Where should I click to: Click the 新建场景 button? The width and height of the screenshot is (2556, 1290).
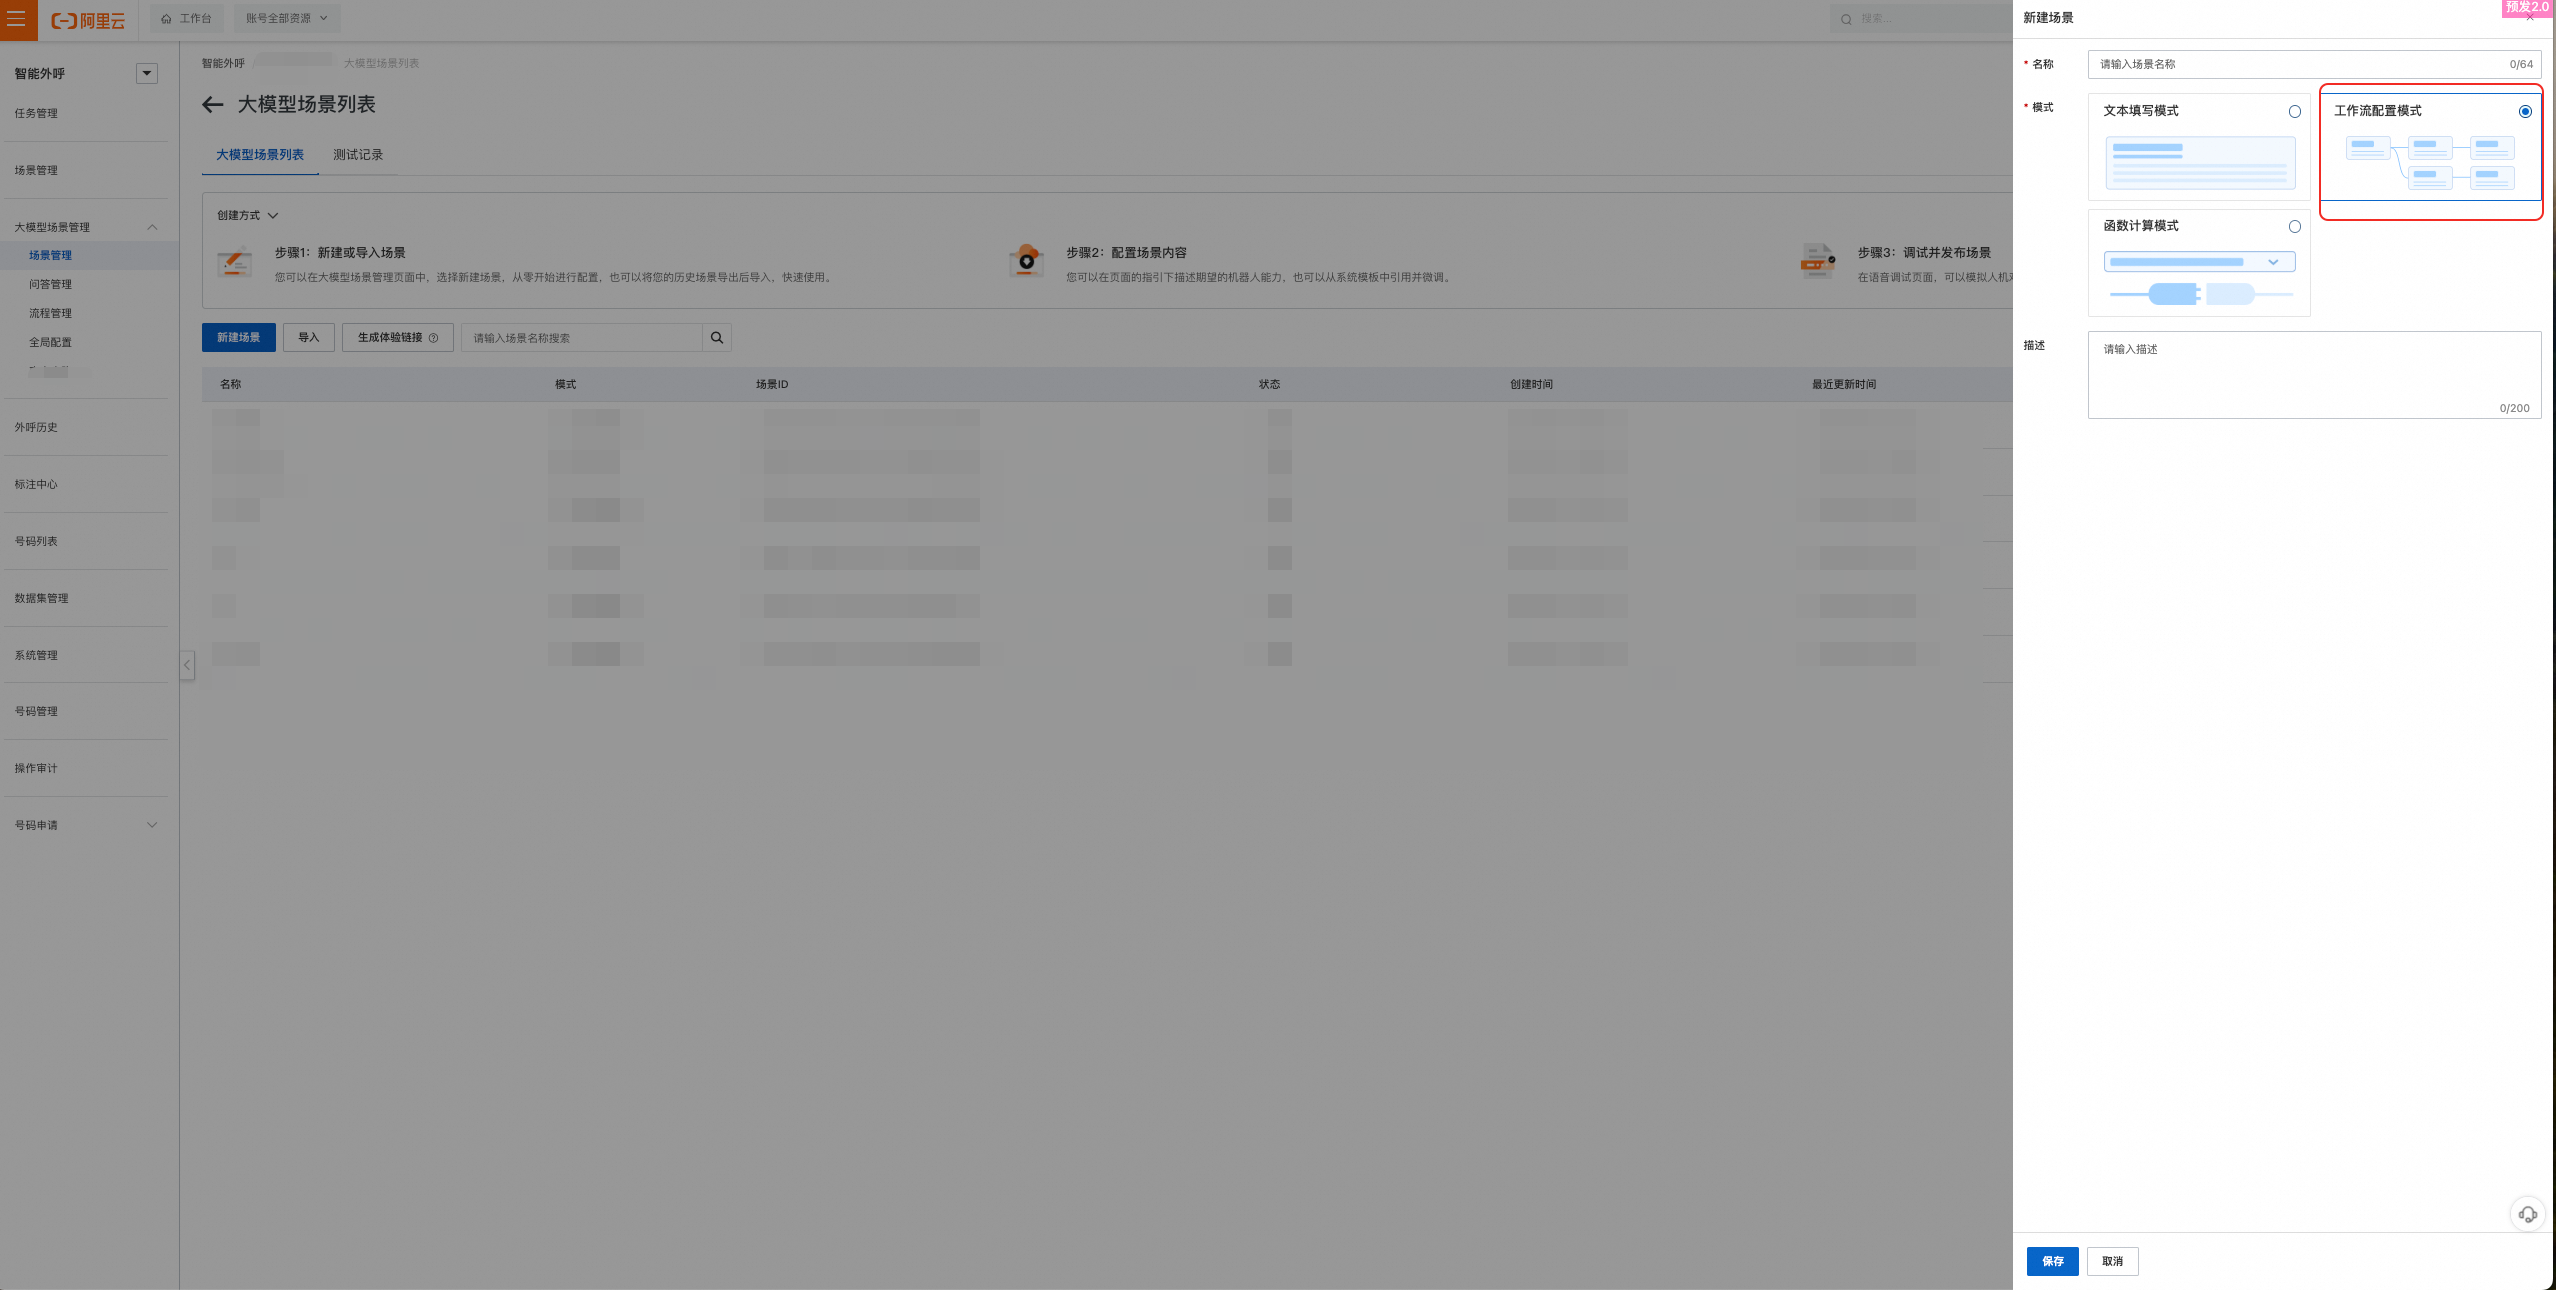pos(238,338)
